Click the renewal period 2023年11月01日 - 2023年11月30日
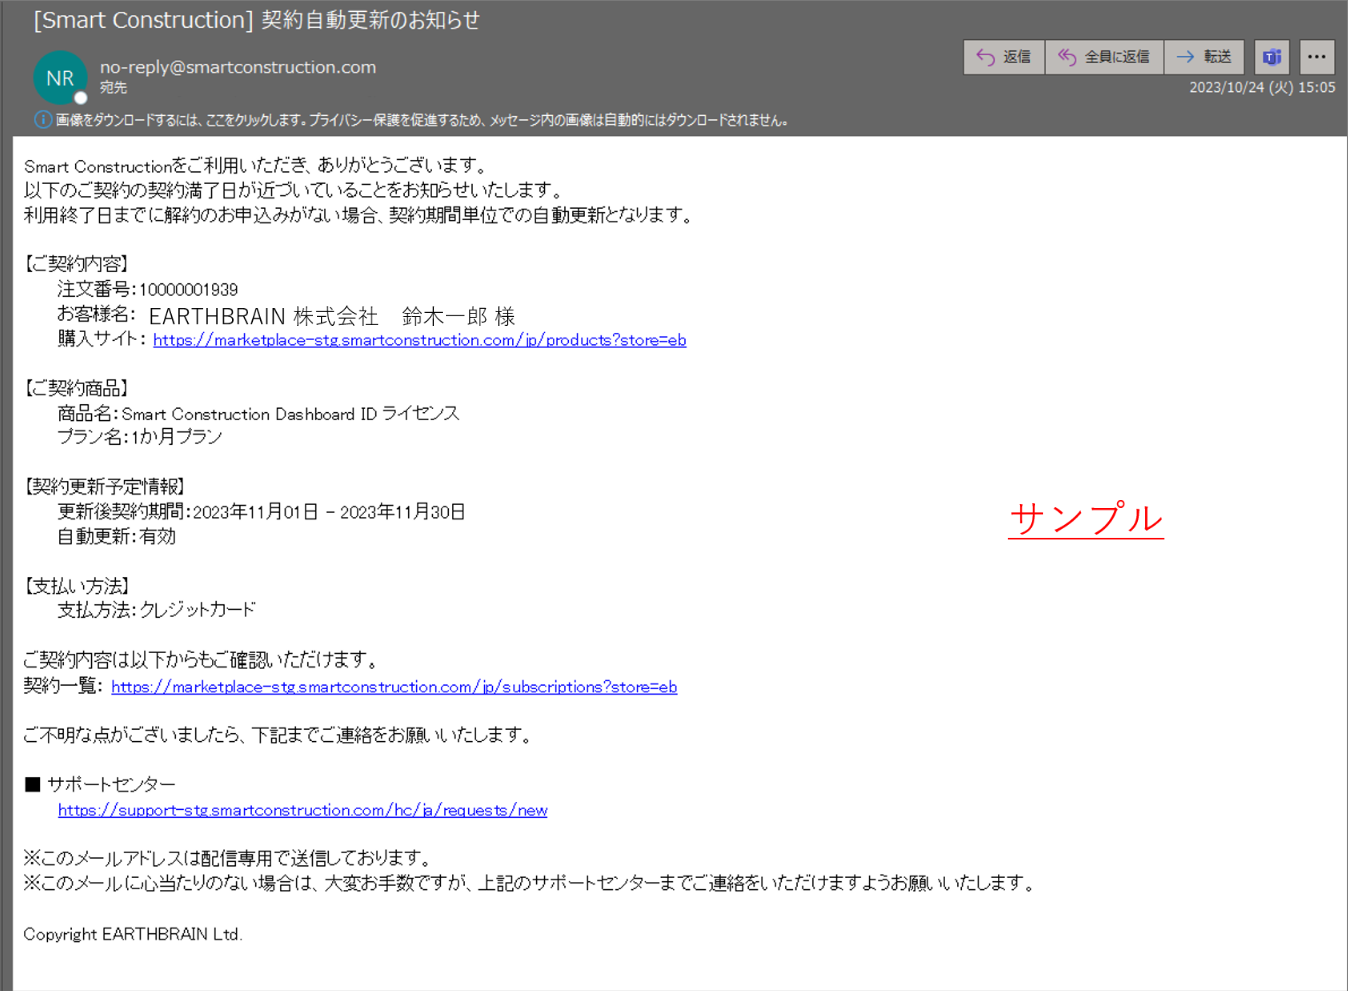1348x991 pixels. (x=329, y=512)
